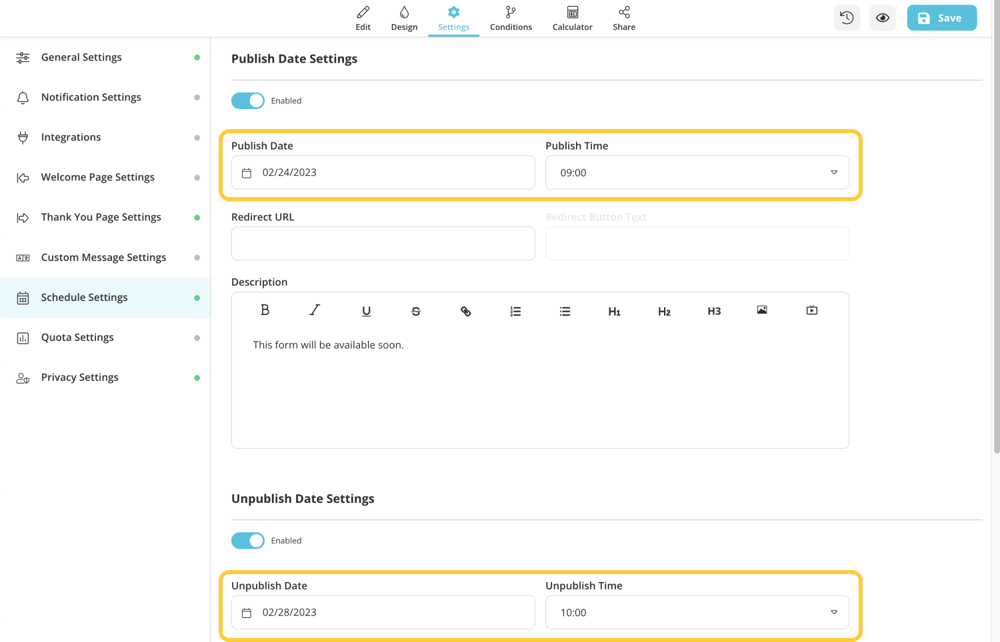The image size is (1000, 642).
Task: Insert video using the video icon
Action: tap(812, 311)
